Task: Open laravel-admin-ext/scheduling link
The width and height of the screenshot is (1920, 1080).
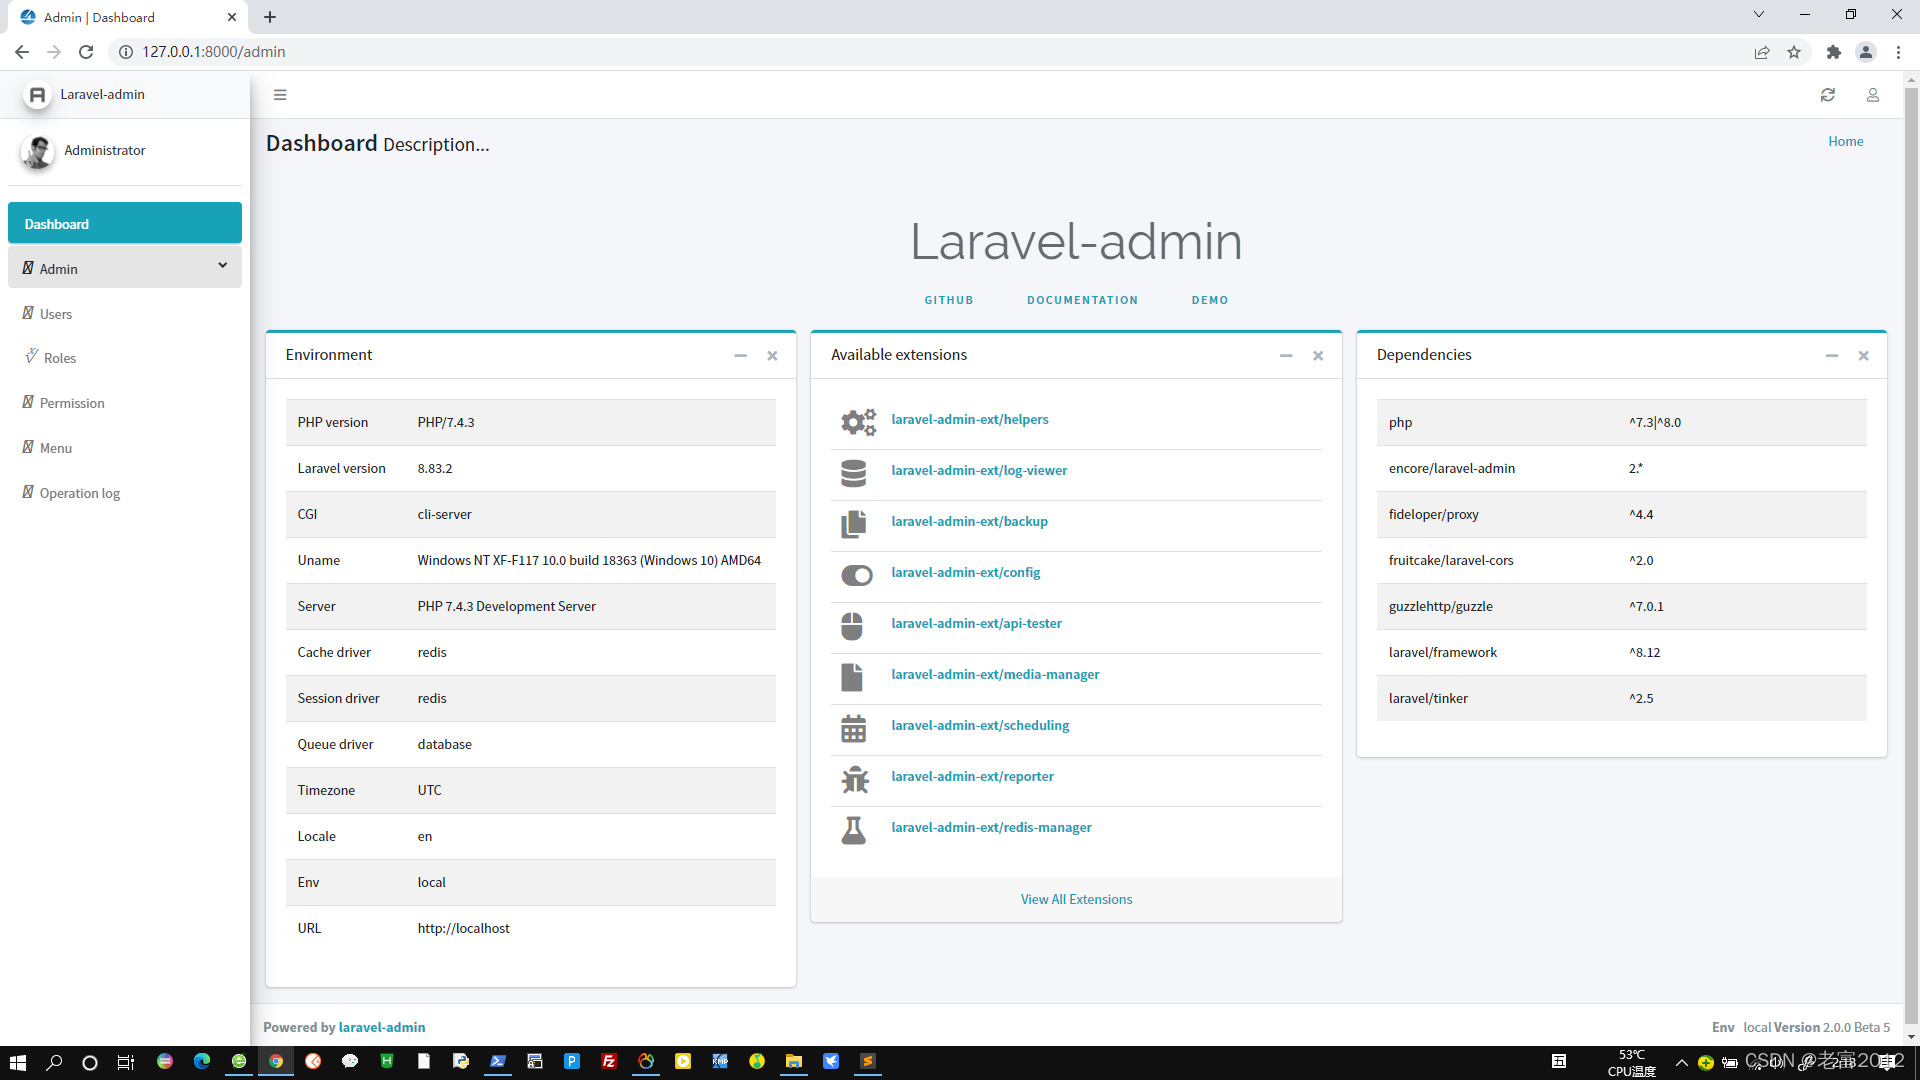Action: (980, 726)
